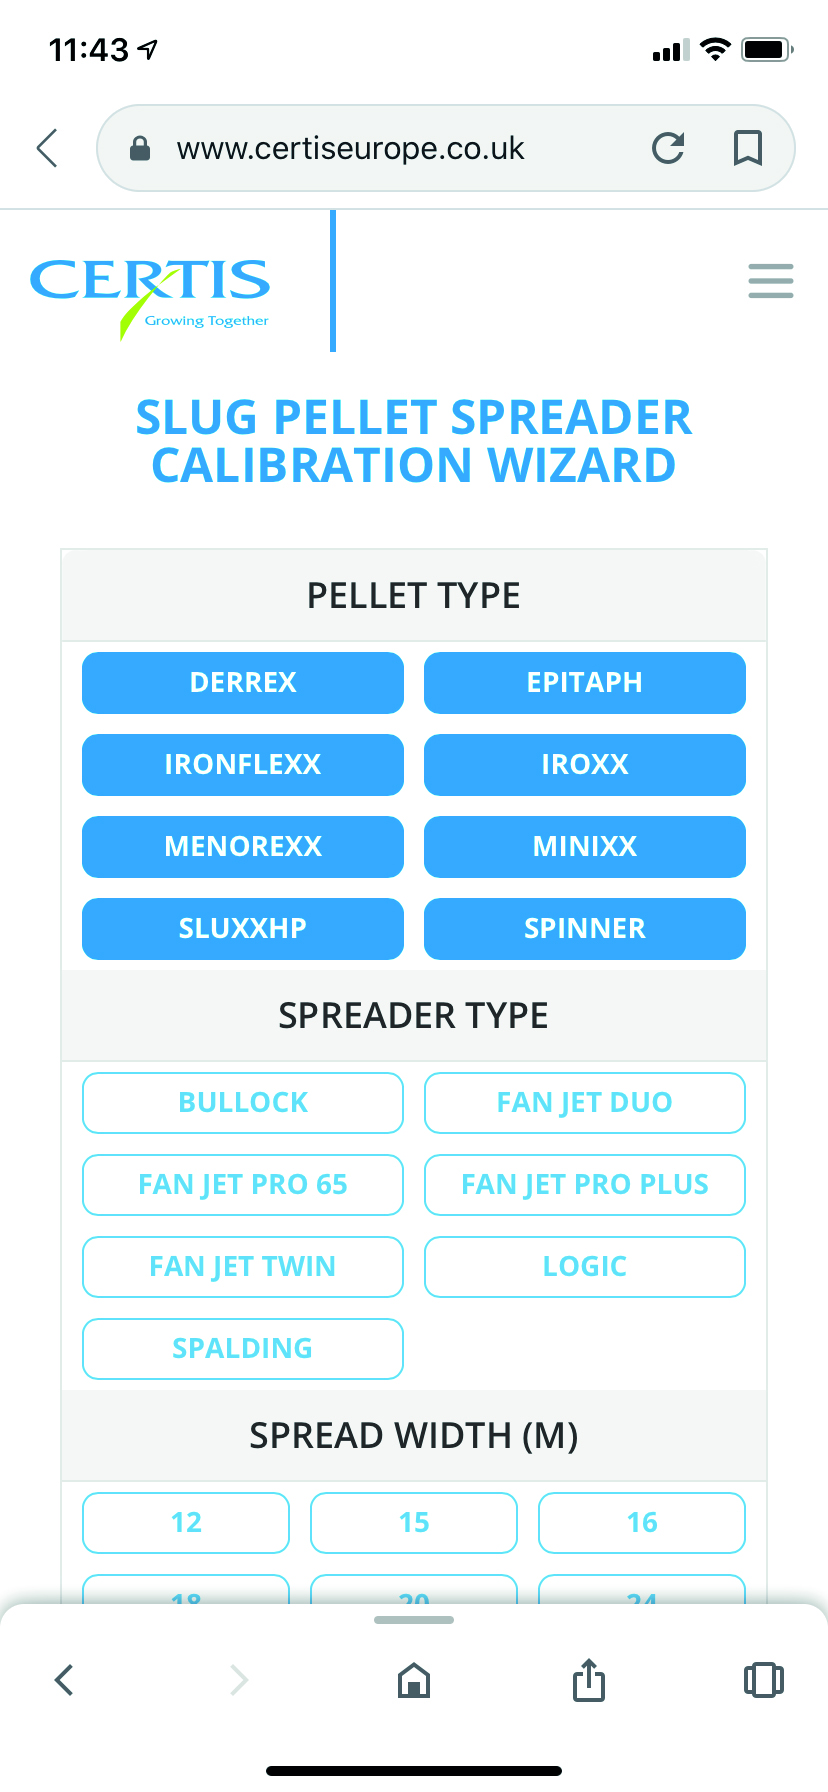This screenshot has height=1792, width=828.
Task: Pick IRONFLEXX as the pellet type
Action: pos(243,765)
